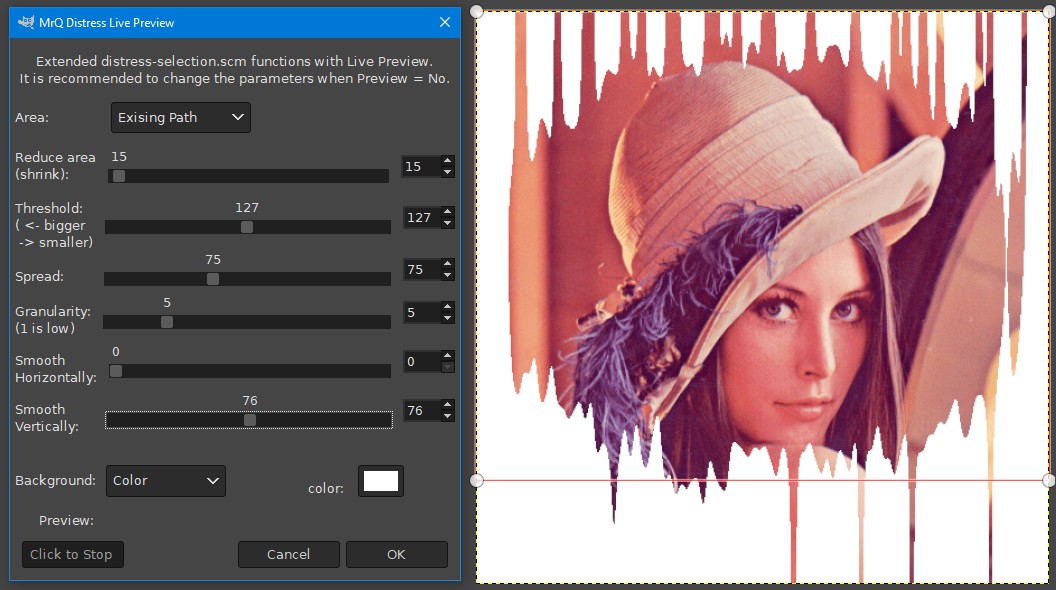
Task: Decrease Spread value with down arrow
Action: click(x=448, y=275)
